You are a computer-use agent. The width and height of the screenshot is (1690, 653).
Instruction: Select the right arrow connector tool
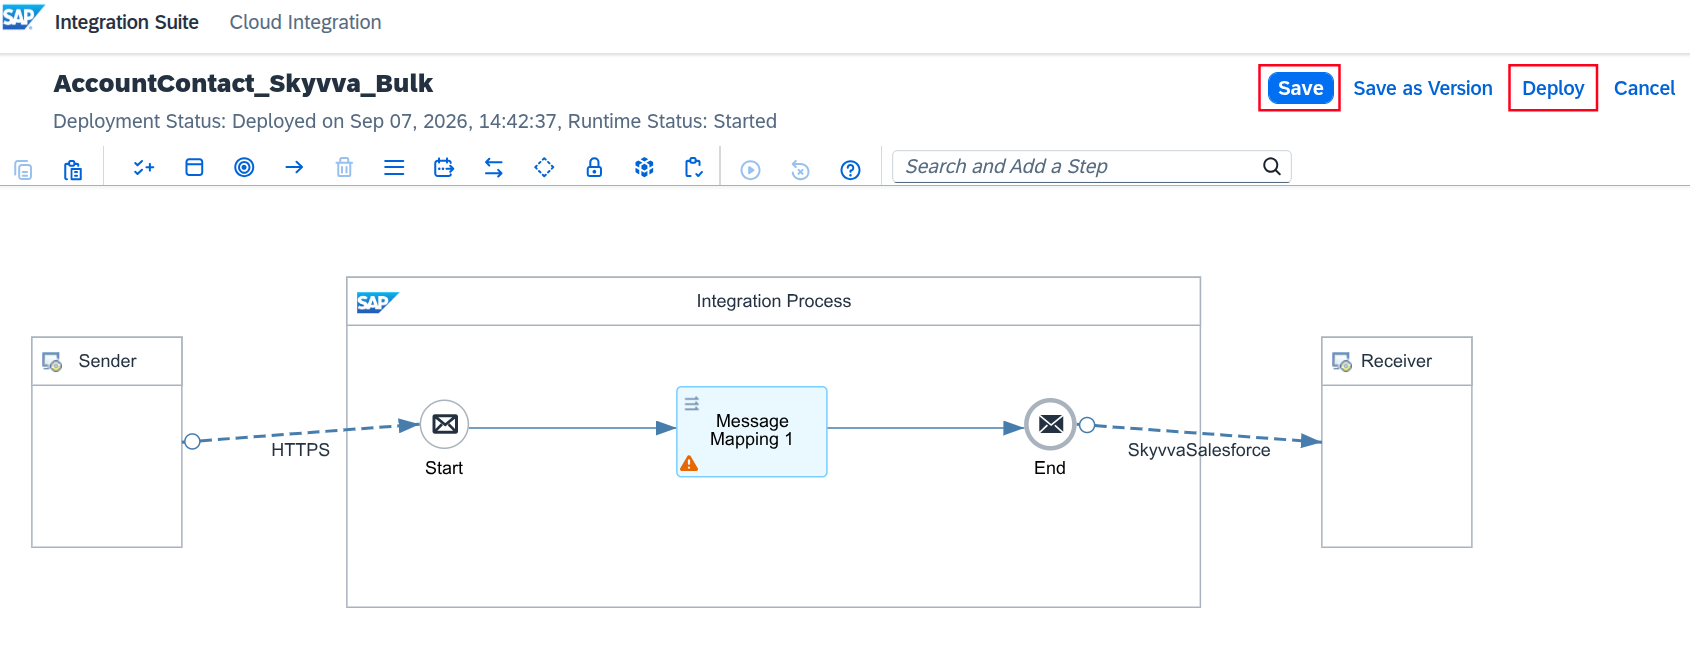tap(294, 167)
